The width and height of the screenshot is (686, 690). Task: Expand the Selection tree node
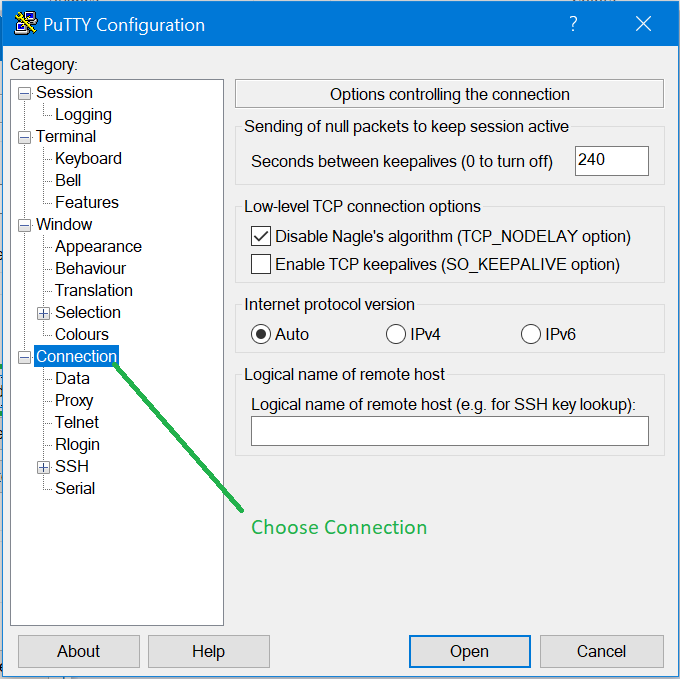(x=43, y=313)
